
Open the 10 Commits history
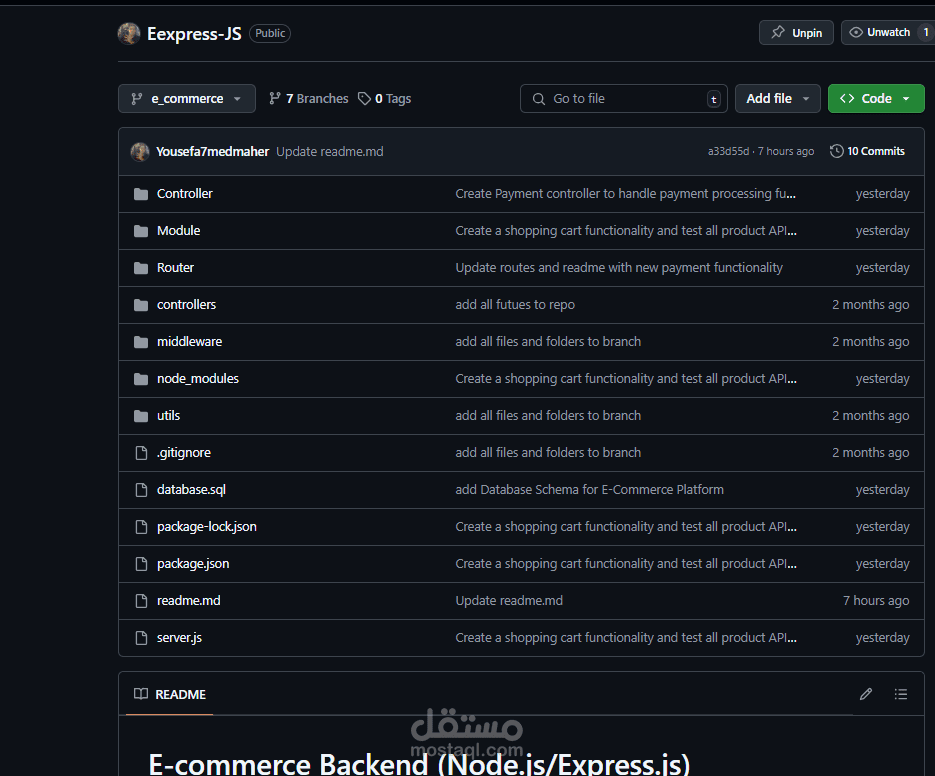pyautogui.click(x=868, y=152)
